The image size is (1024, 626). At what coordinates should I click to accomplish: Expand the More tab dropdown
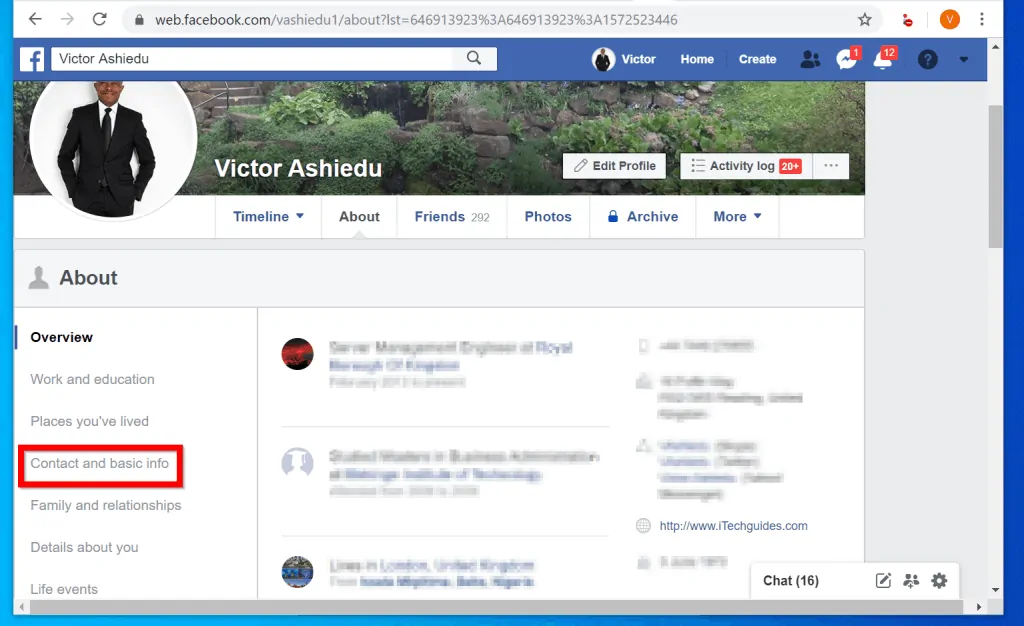[737, 217]
